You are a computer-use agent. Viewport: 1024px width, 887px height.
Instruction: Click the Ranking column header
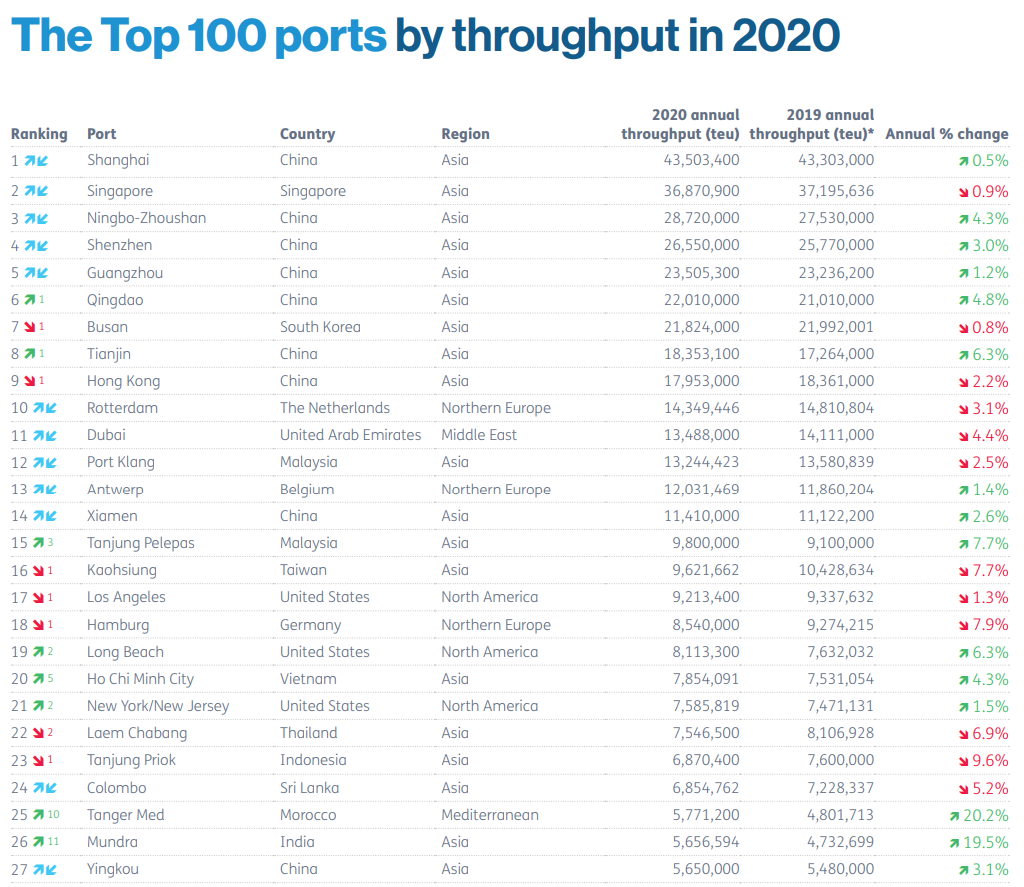point(37,133)
